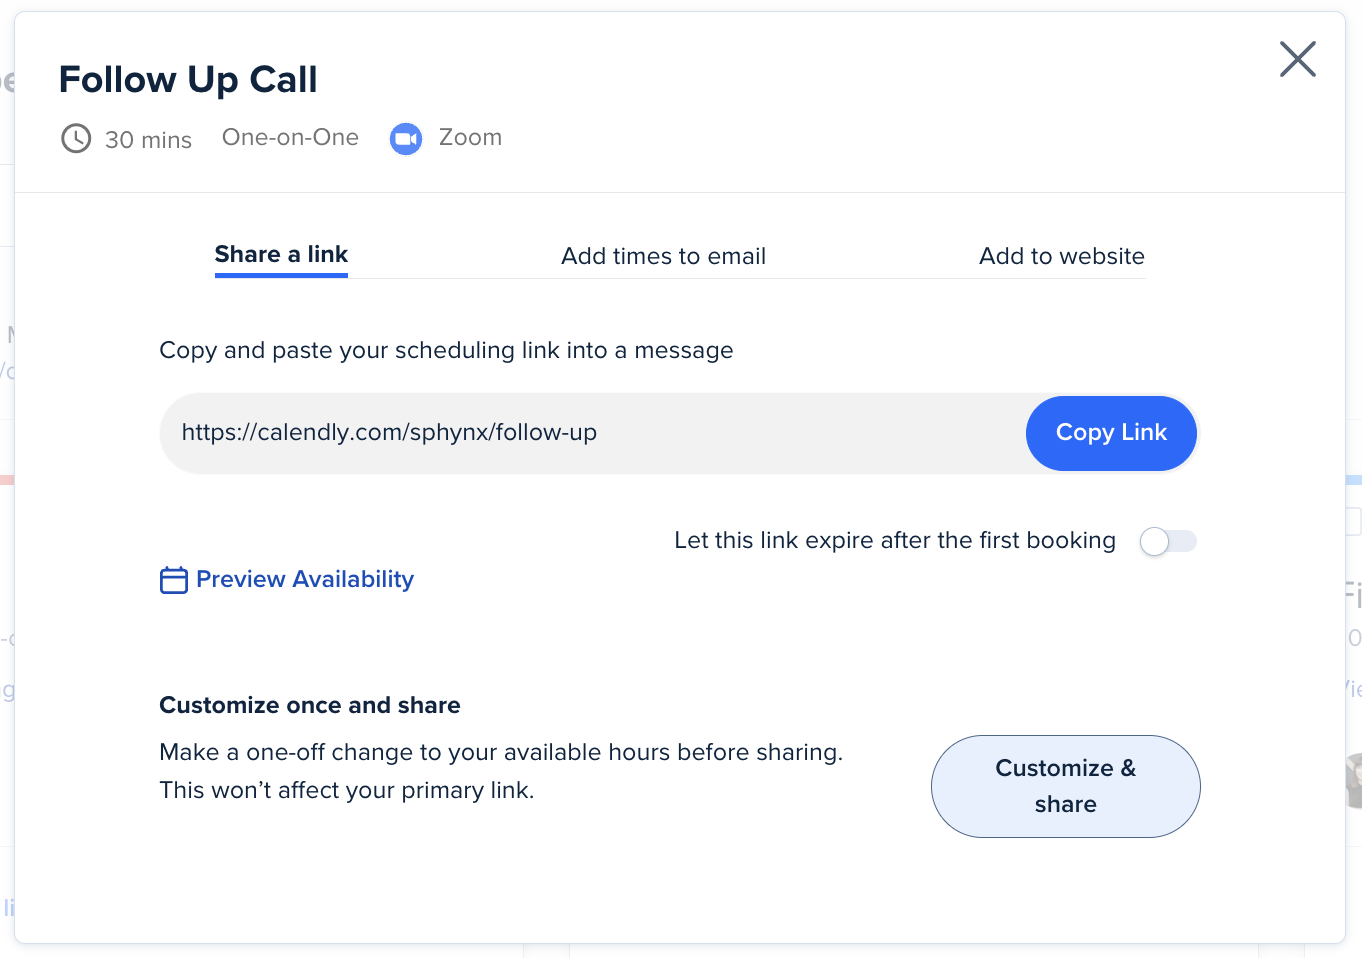Click the Customize once and share heading
The width and height of the screenshot is (1362, 958).
pyautogui.click(x=310, y=705)
